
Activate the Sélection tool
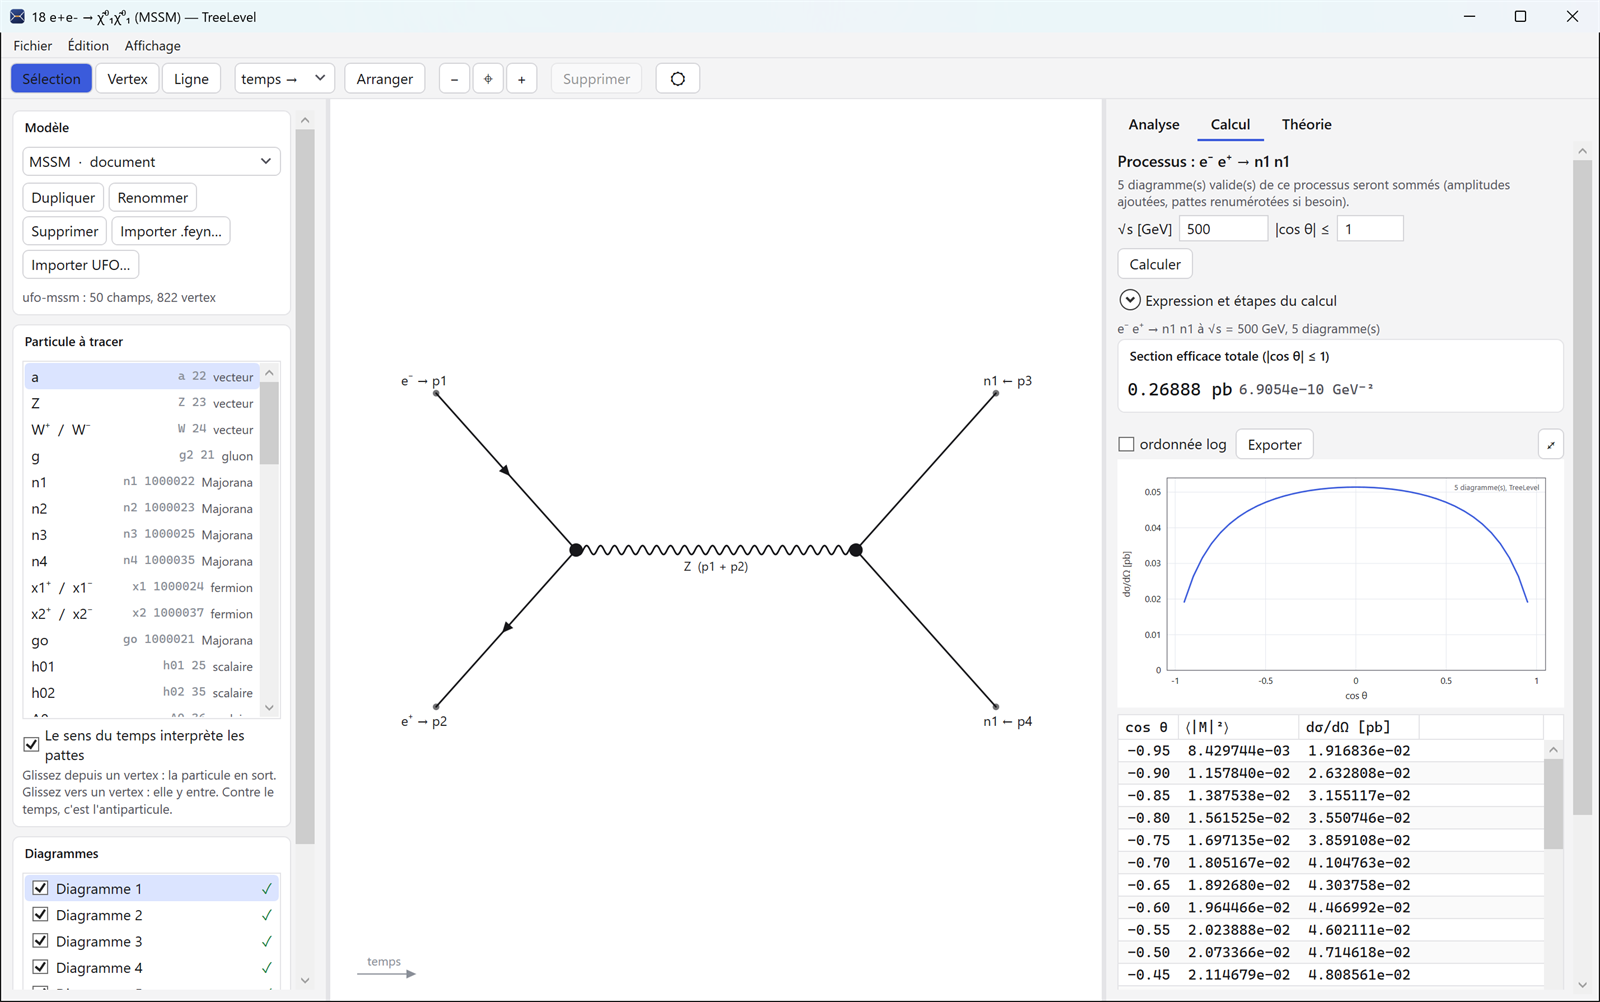pyautogui.click(x=51, y=79)
